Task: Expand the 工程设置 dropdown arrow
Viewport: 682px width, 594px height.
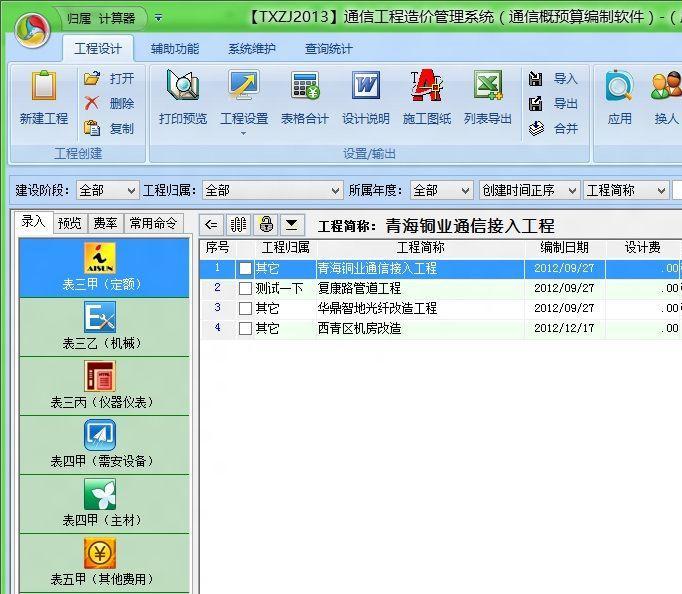Action: coord(244,133)
